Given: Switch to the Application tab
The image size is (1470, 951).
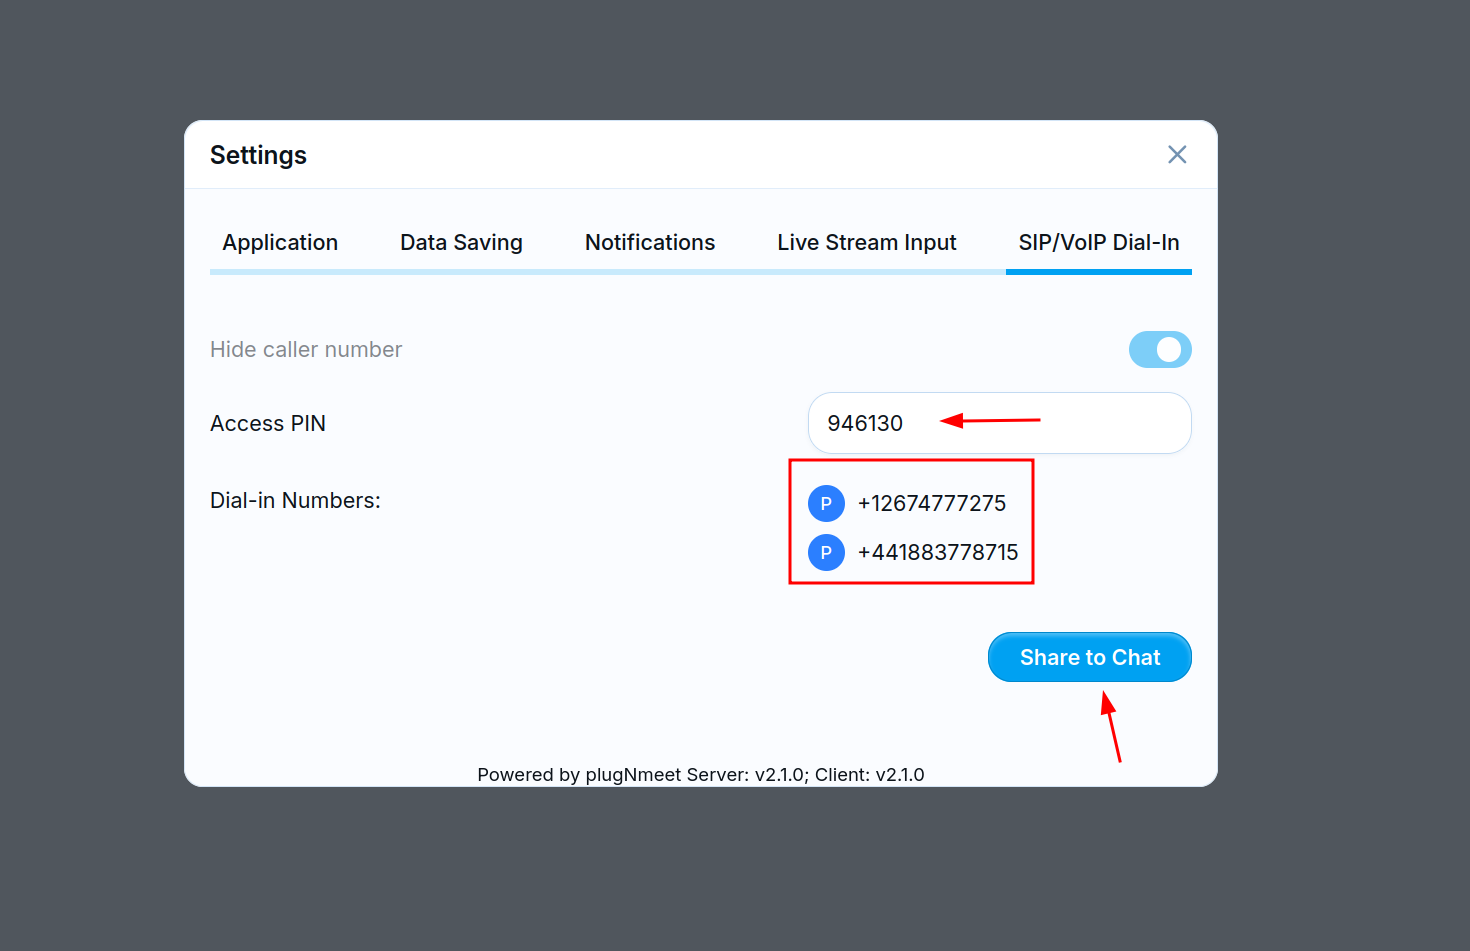Looking at the screenshot, I should pos(280,242).
